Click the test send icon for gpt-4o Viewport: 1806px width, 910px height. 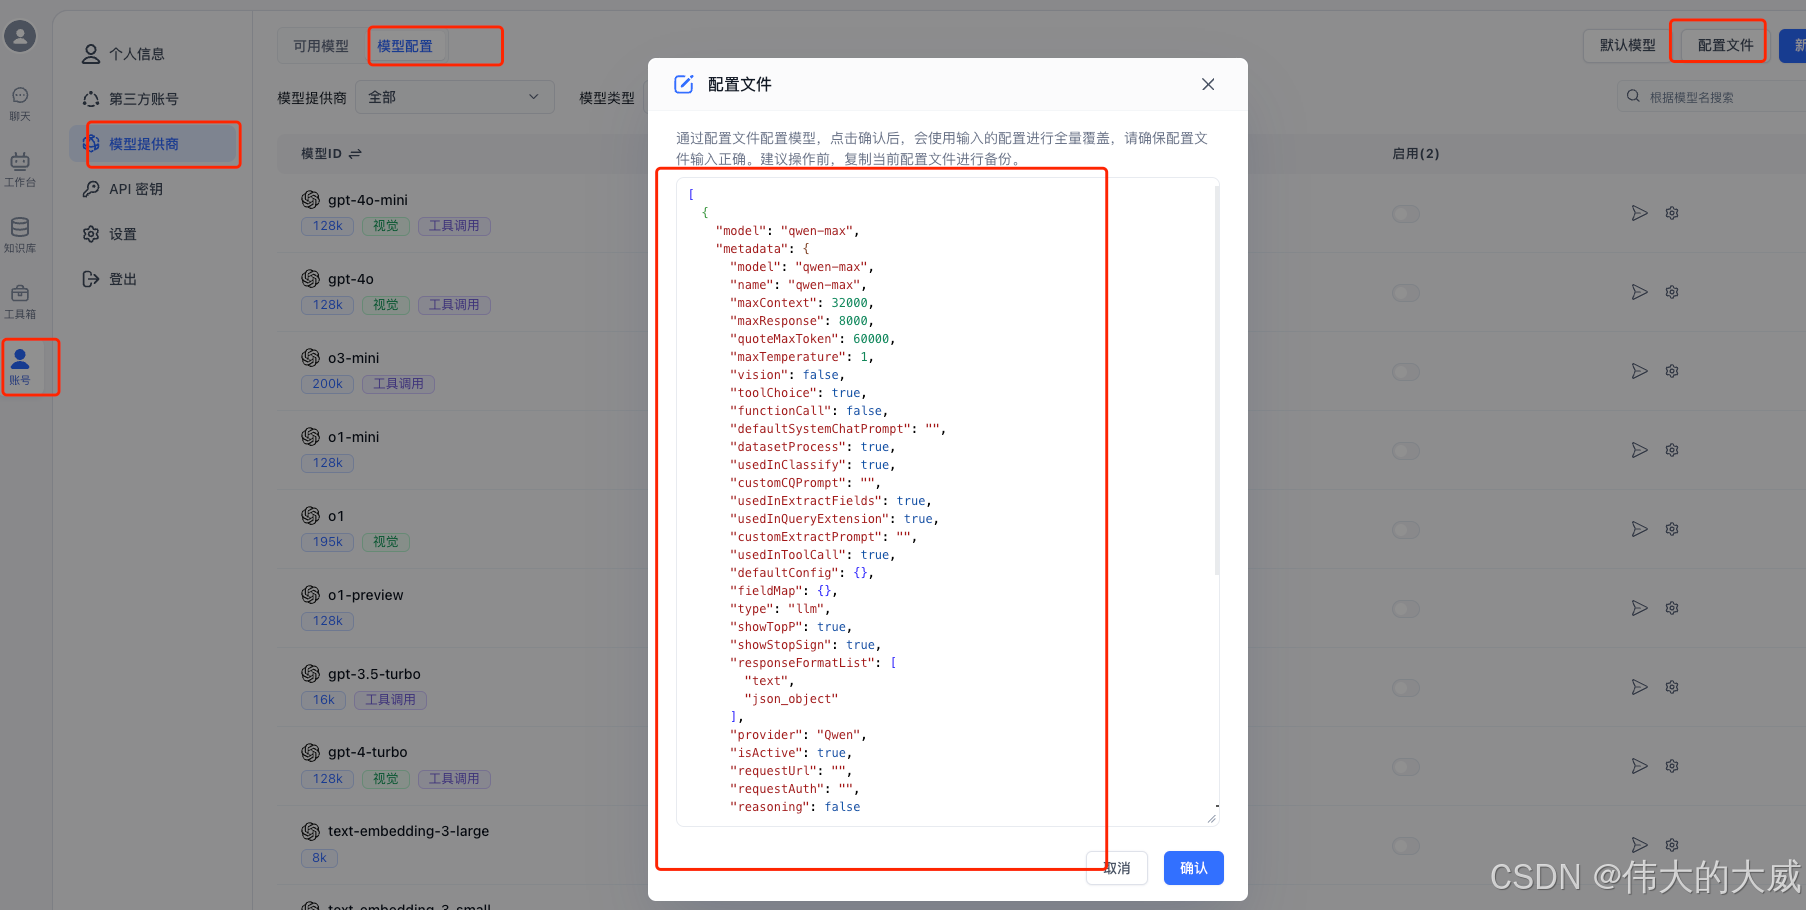1639,292
